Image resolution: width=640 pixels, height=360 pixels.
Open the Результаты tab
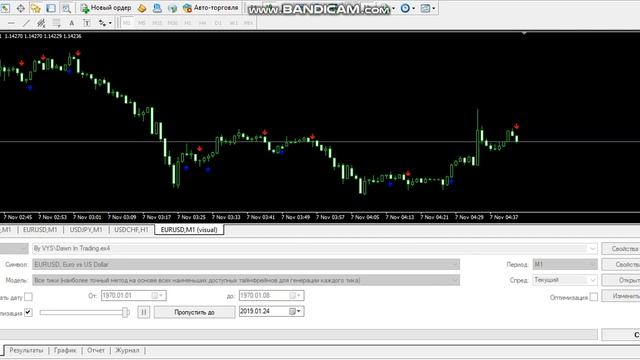click(26, 351)
